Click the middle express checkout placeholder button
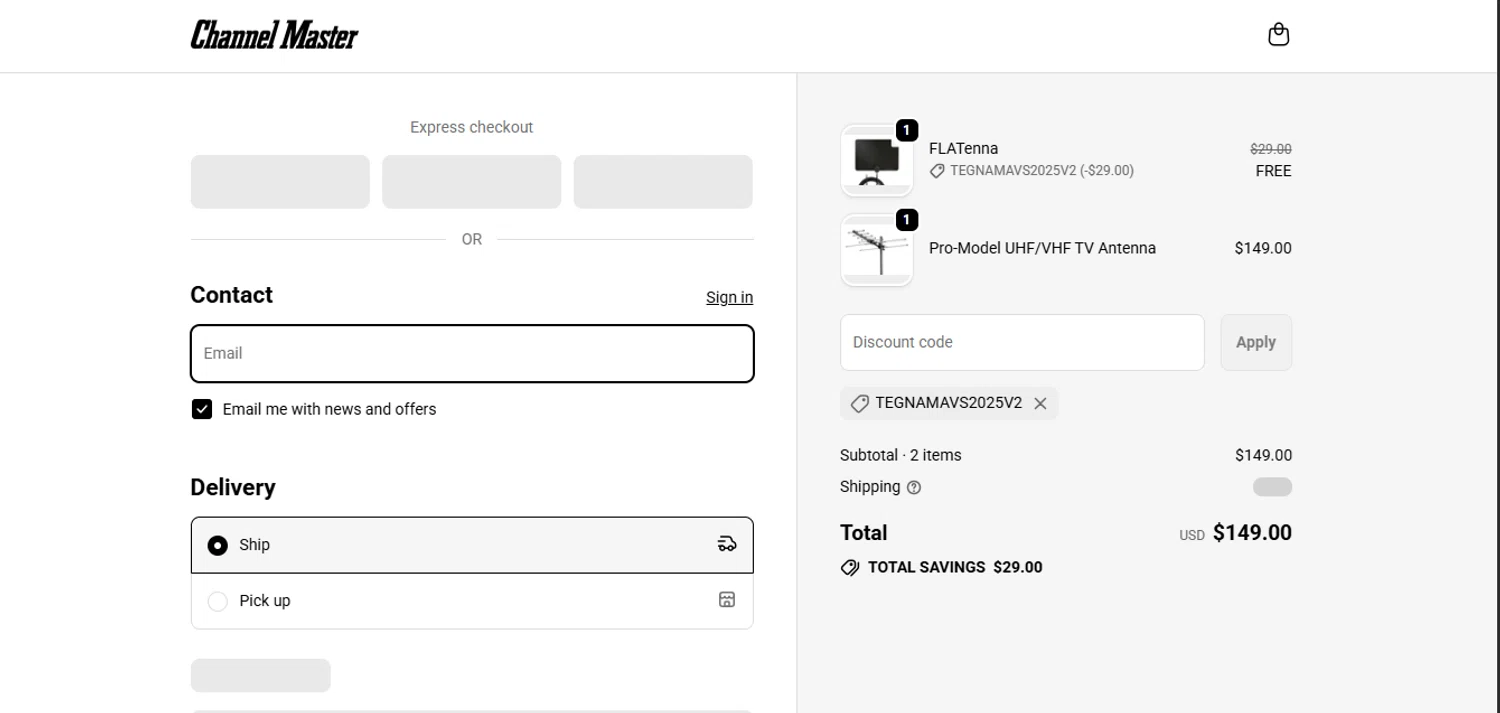 (x=472, y=182)
